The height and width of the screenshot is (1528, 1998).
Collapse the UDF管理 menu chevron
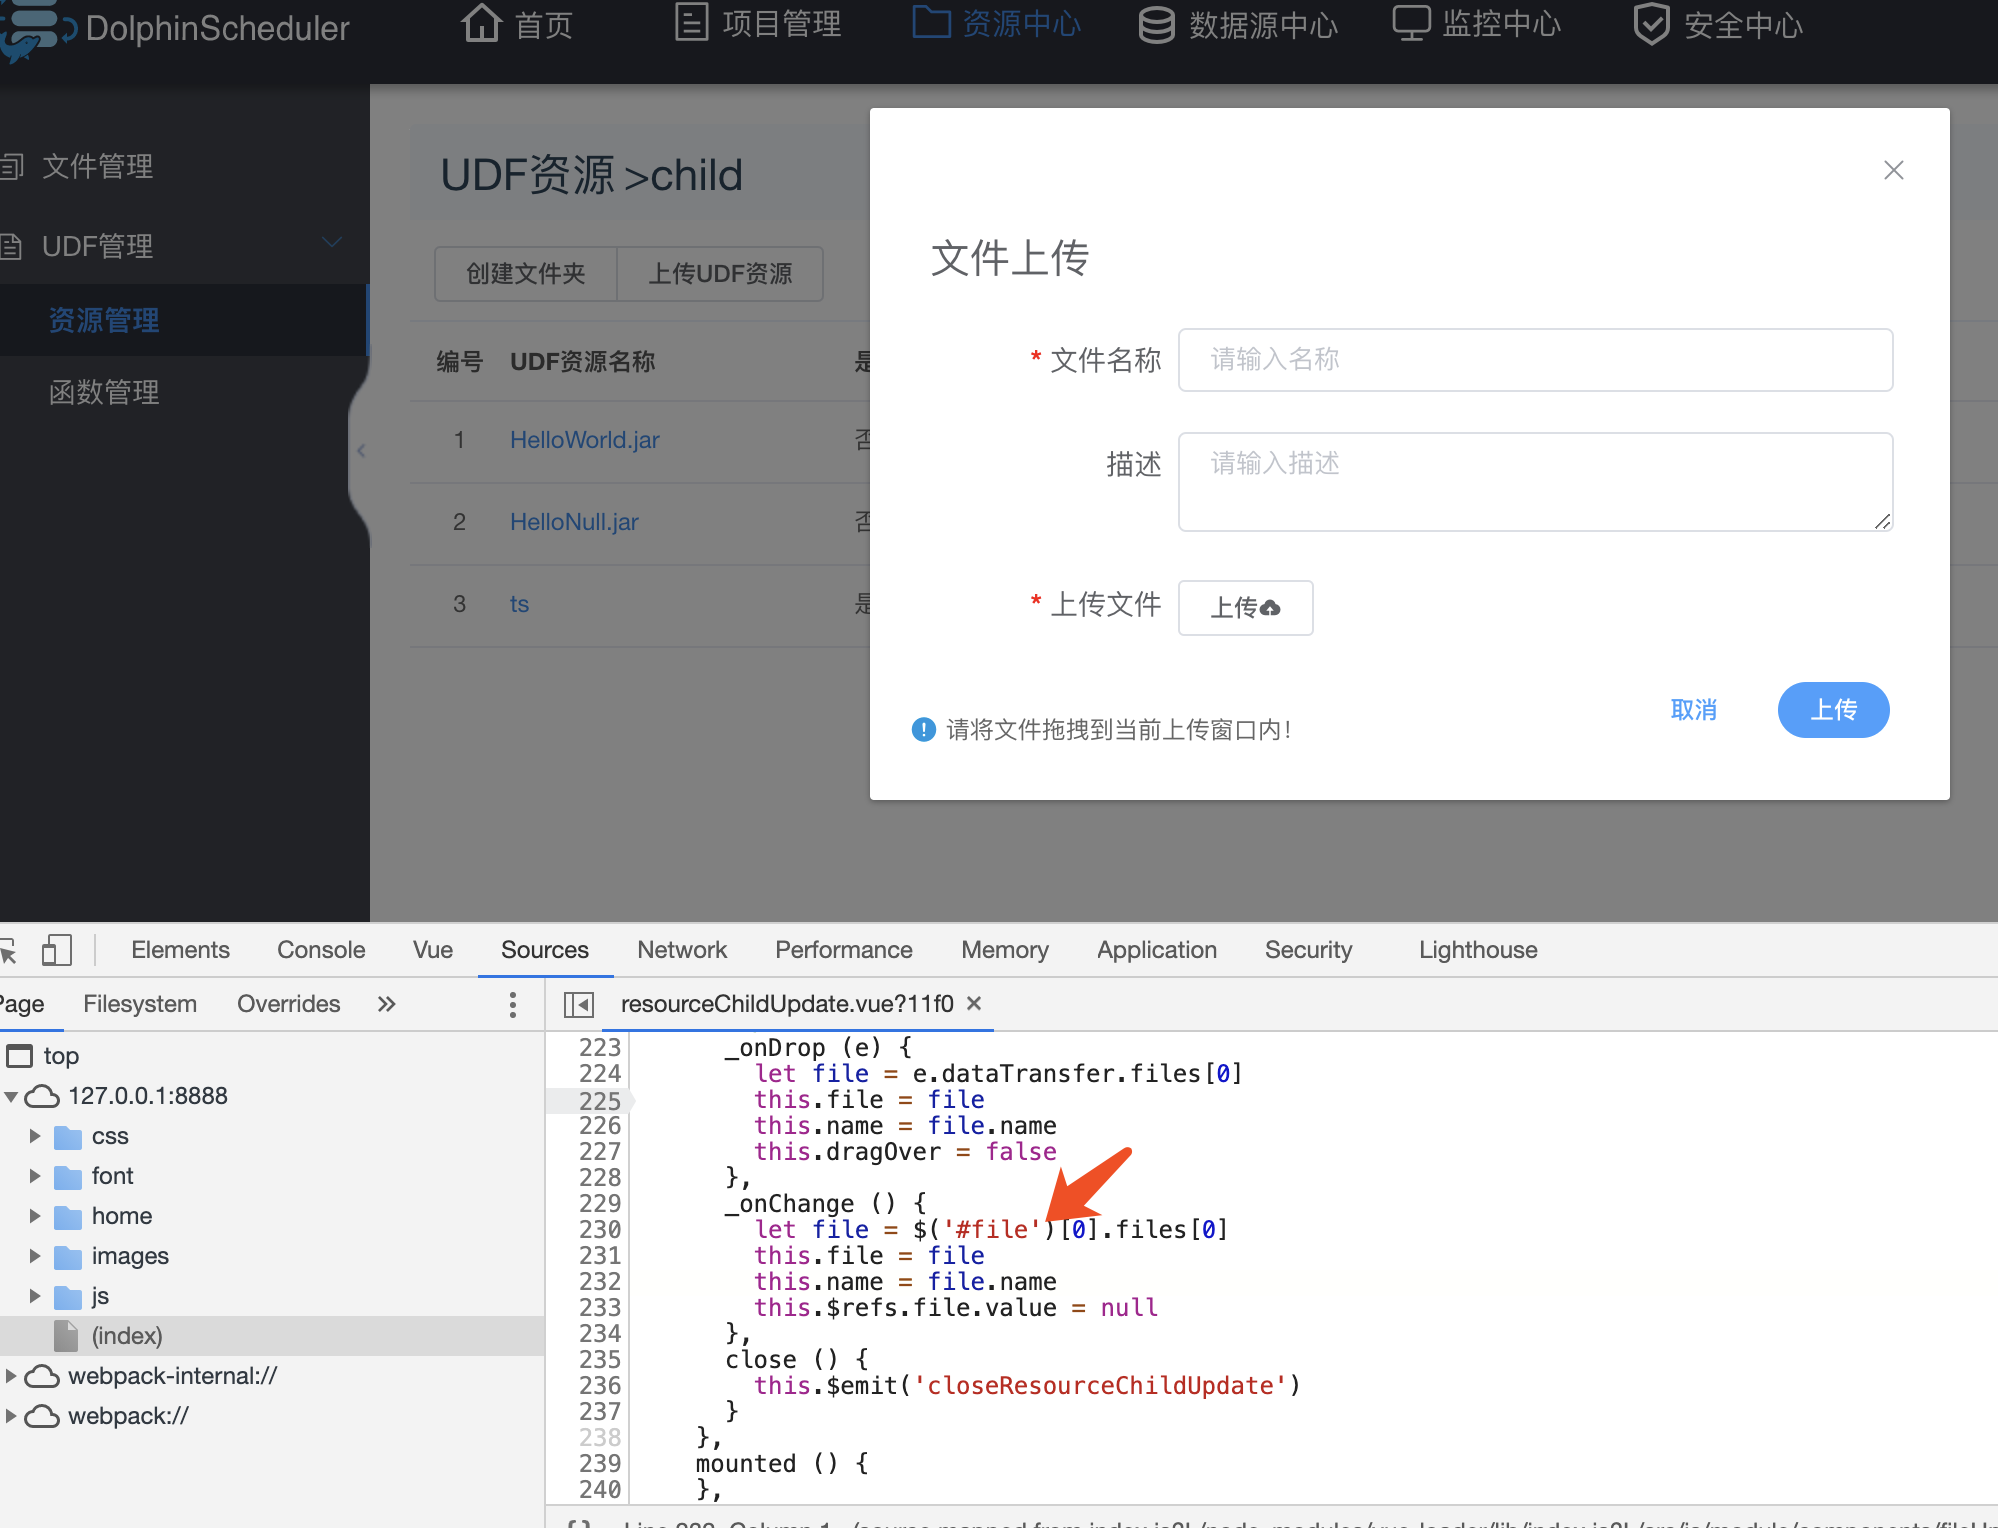331,242
